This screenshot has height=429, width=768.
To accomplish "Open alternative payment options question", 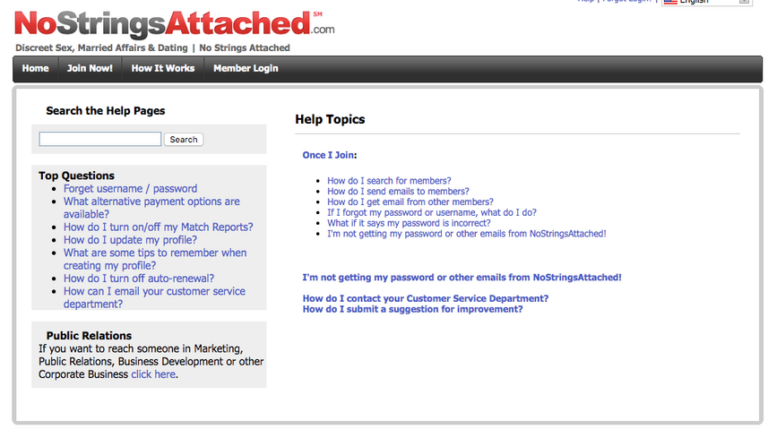I will [x=151, y=208].
